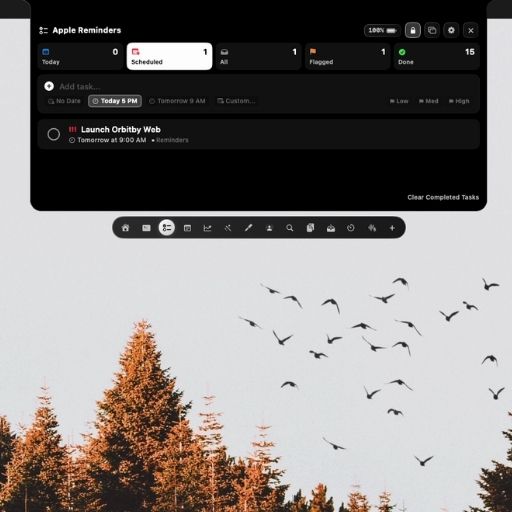Open the pen/eyedropper icon in the dock
Screen dimensions: 512x512
[x=249, y=228]
